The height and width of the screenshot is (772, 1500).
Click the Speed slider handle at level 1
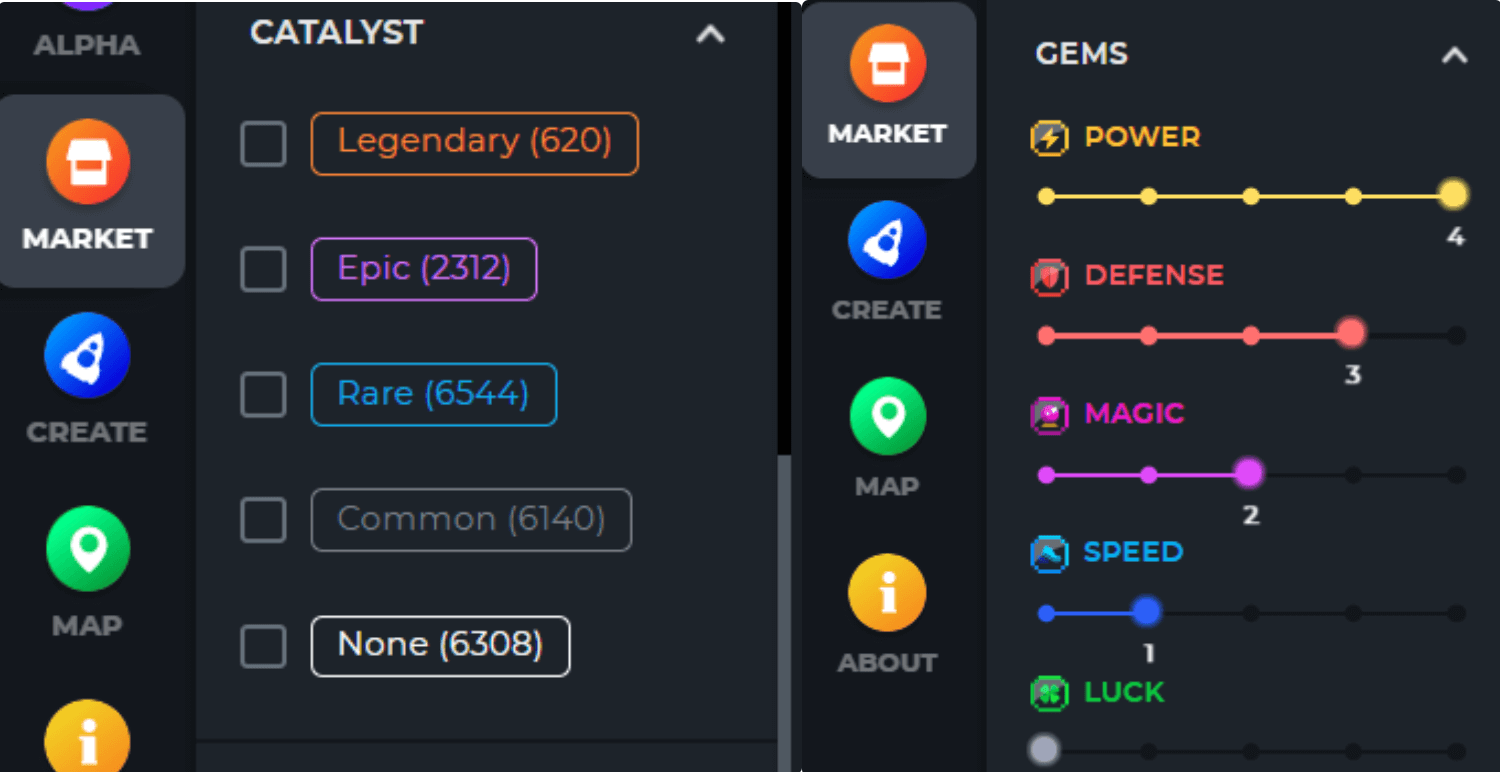1147,612
